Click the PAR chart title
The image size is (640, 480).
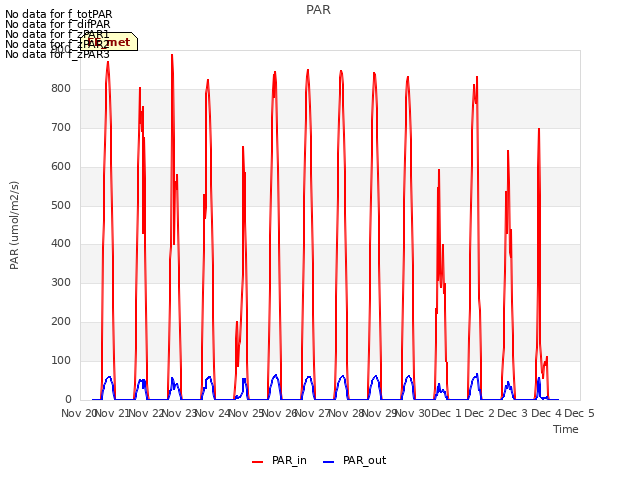click(x=318, y=10)
